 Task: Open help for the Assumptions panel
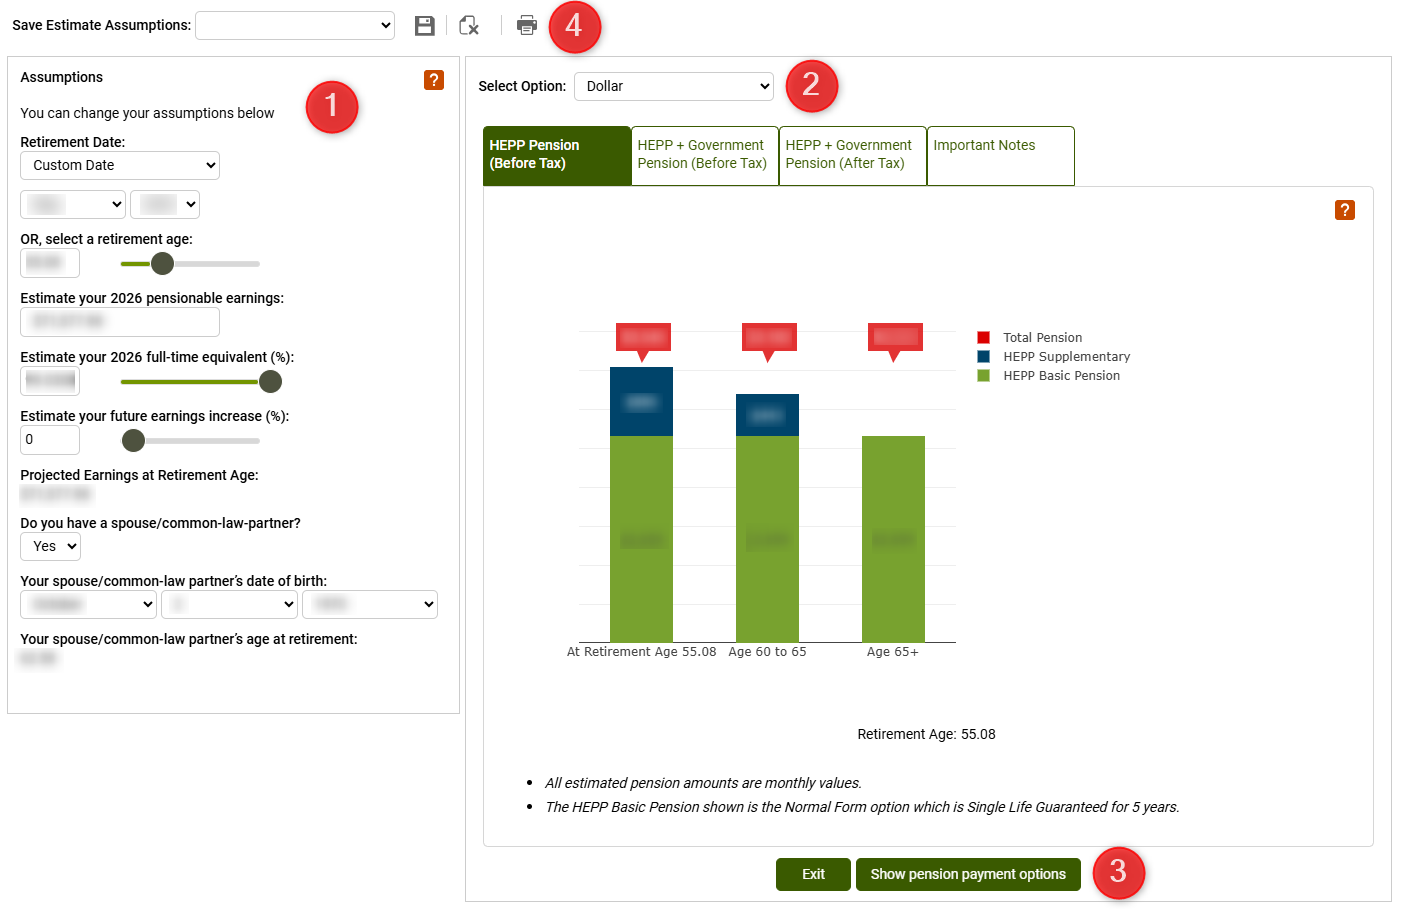click(434, 80)
